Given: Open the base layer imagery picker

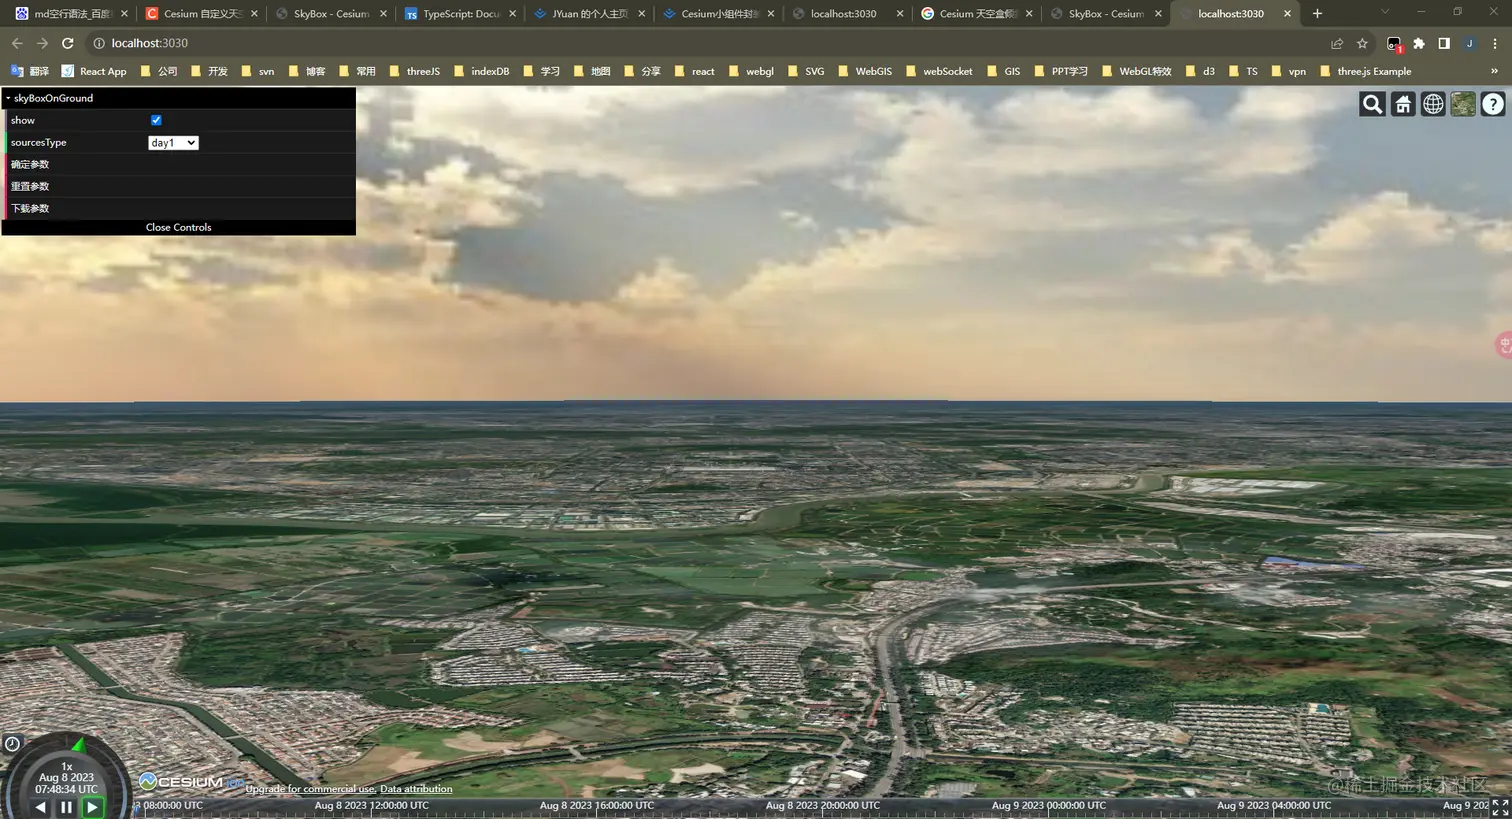Looking at the screenshot, I should pyautogui.click(x=1463, y=104).
